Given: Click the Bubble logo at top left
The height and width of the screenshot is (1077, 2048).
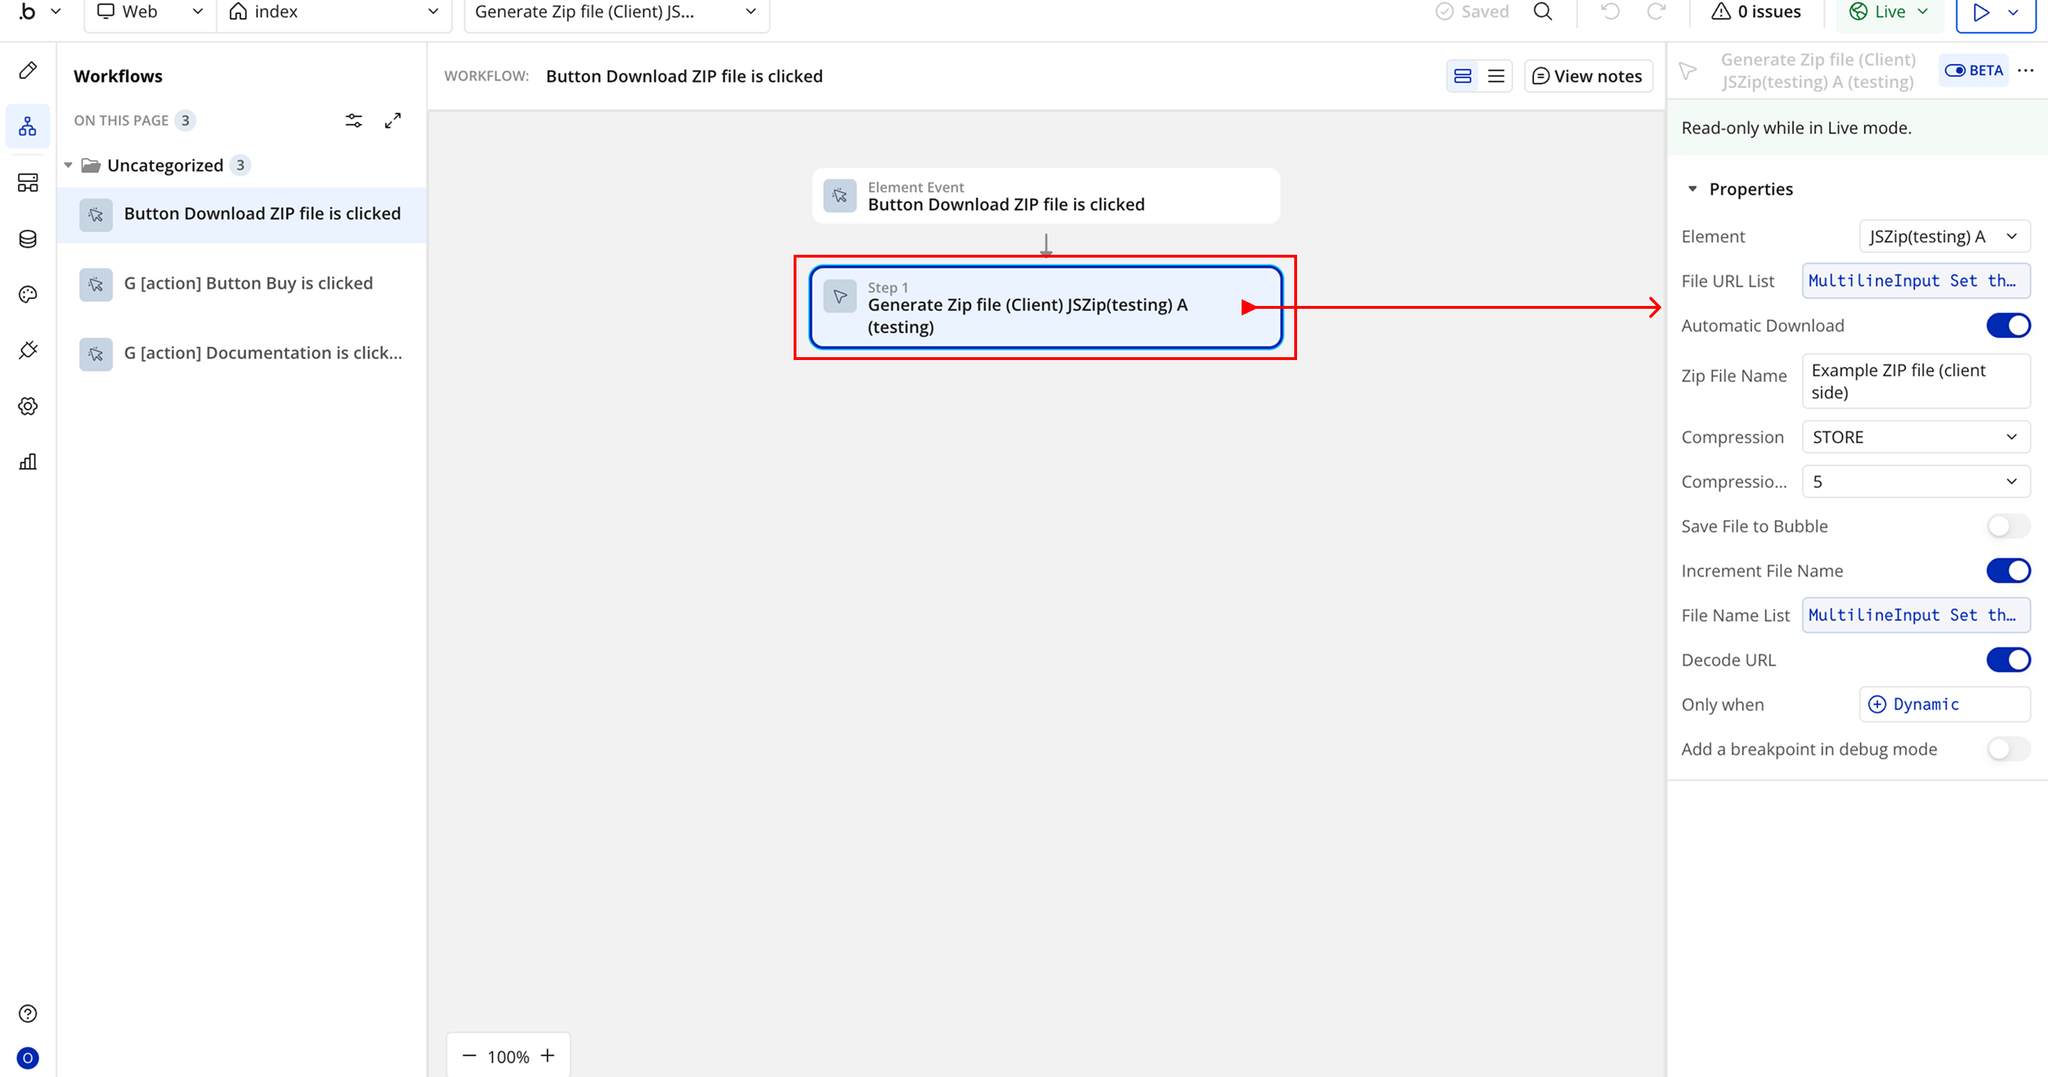Looking at the screenshot, I should tap(27, 12).
